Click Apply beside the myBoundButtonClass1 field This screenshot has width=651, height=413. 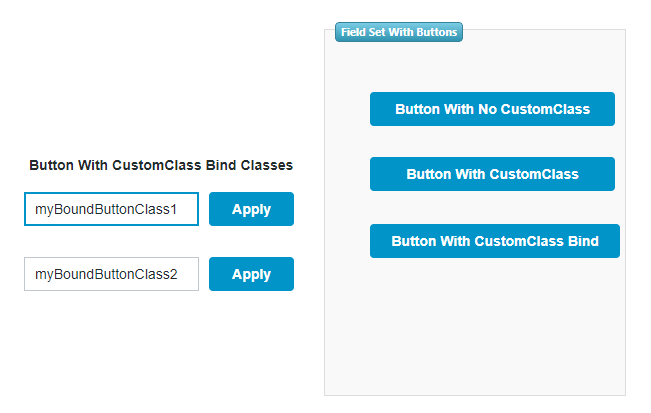coord(251,209)
